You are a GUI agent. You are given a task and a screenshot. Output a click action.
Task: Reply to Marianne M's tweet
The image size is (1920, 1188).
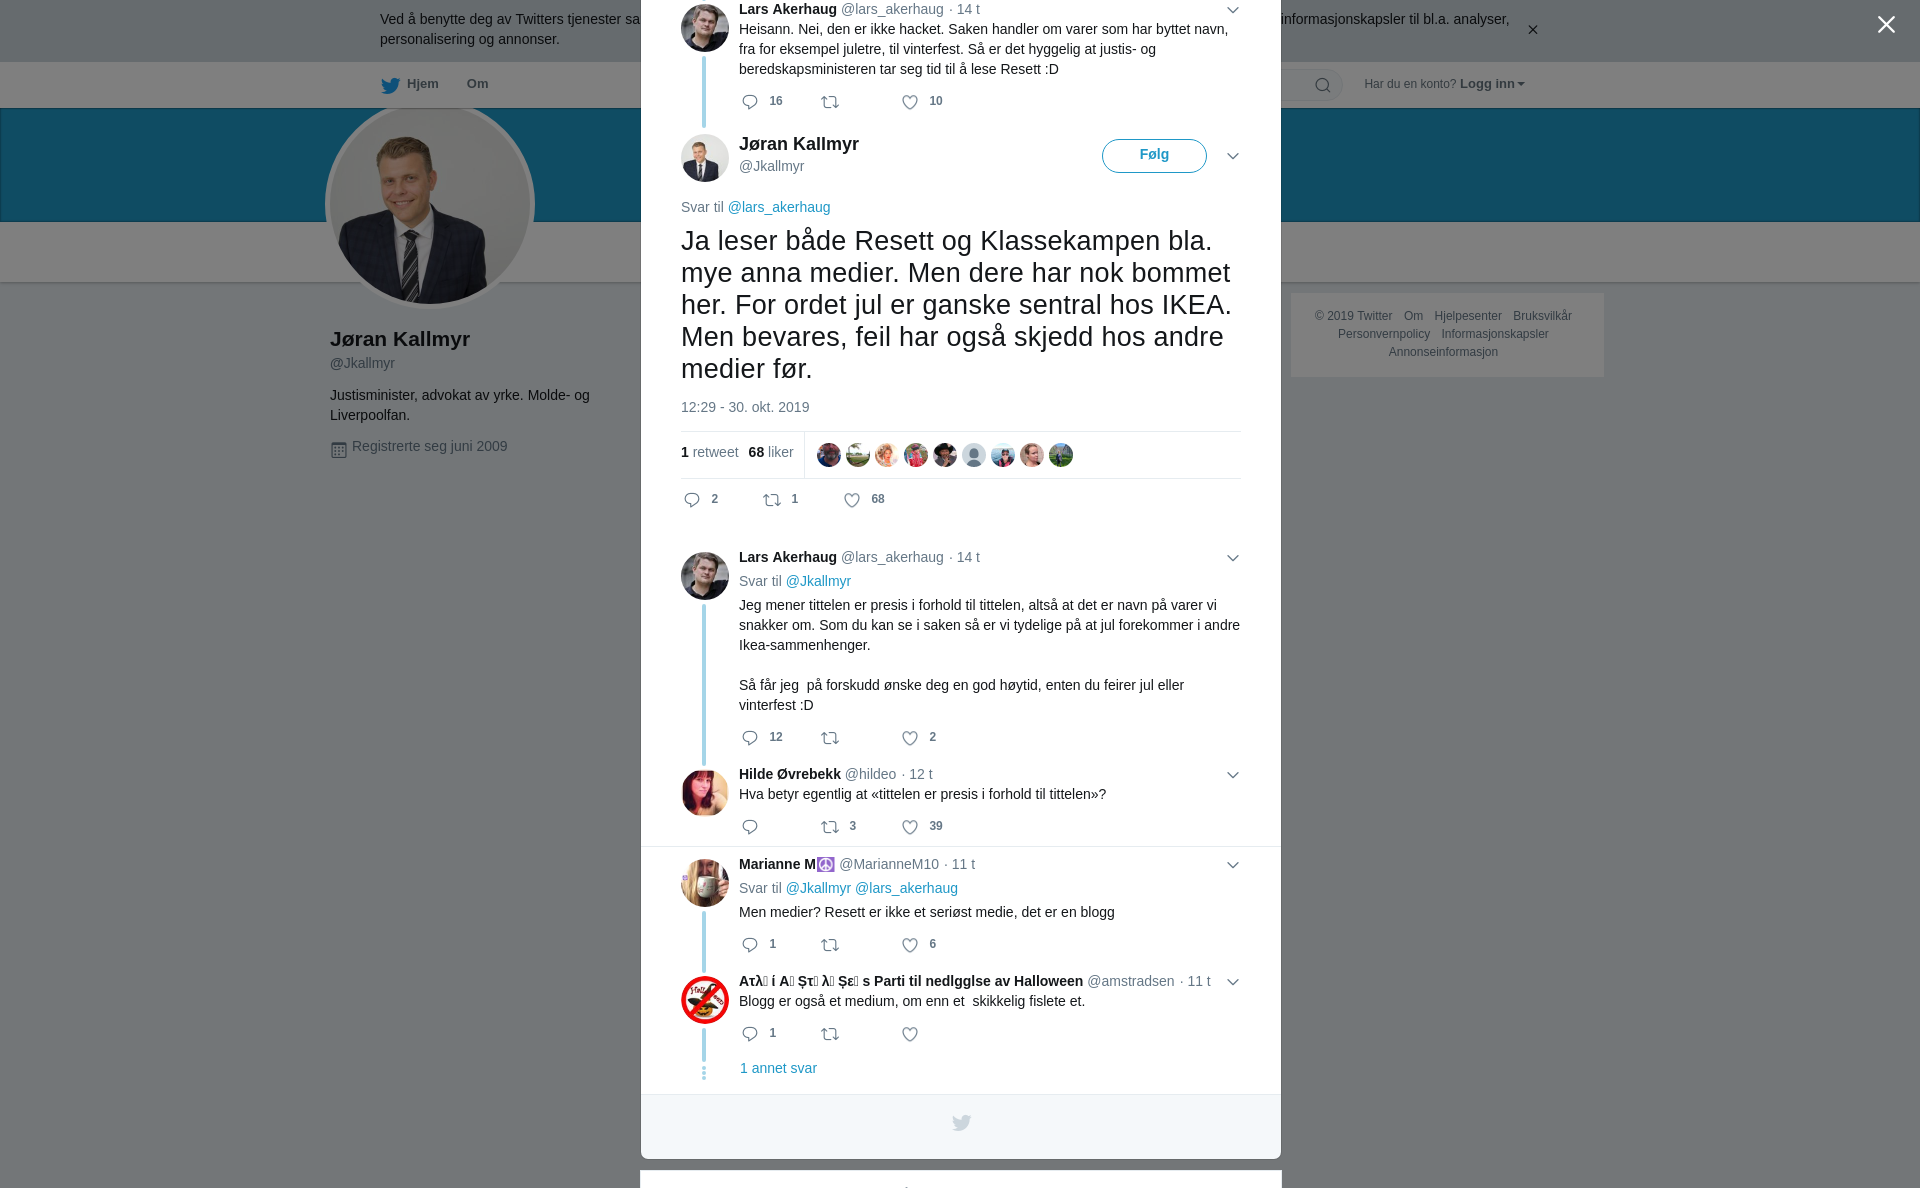coord(750,945)
